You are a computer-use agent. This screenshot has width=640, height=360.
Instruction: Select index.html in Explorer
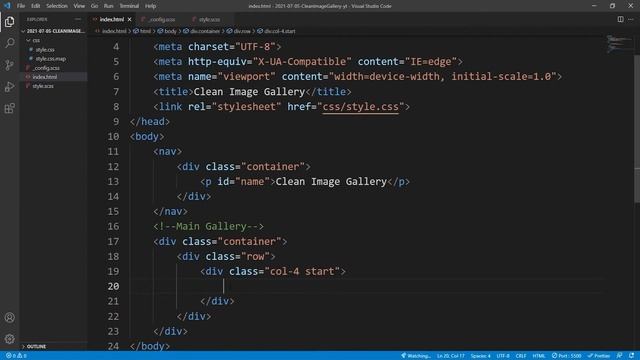45,77
